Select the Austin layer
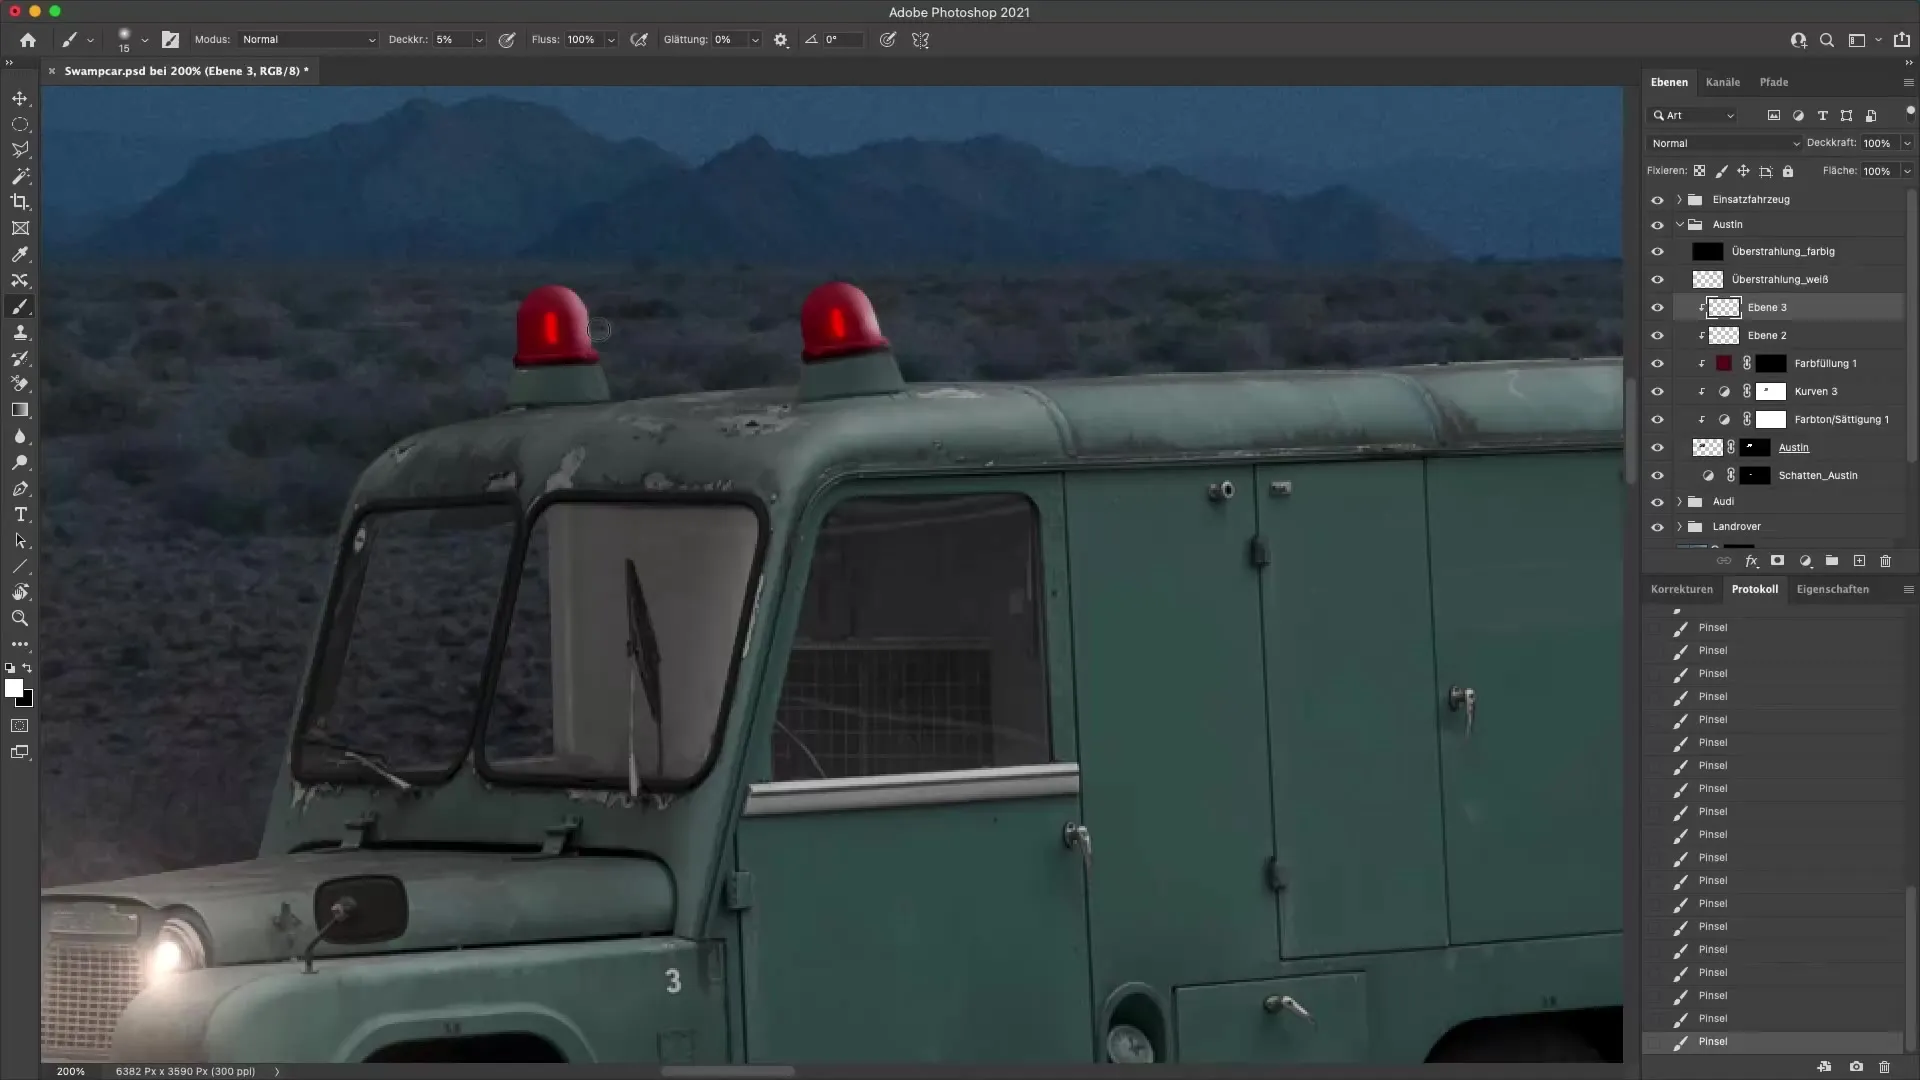The width and height of the screenshot is (1920, 1080). 1793,447
